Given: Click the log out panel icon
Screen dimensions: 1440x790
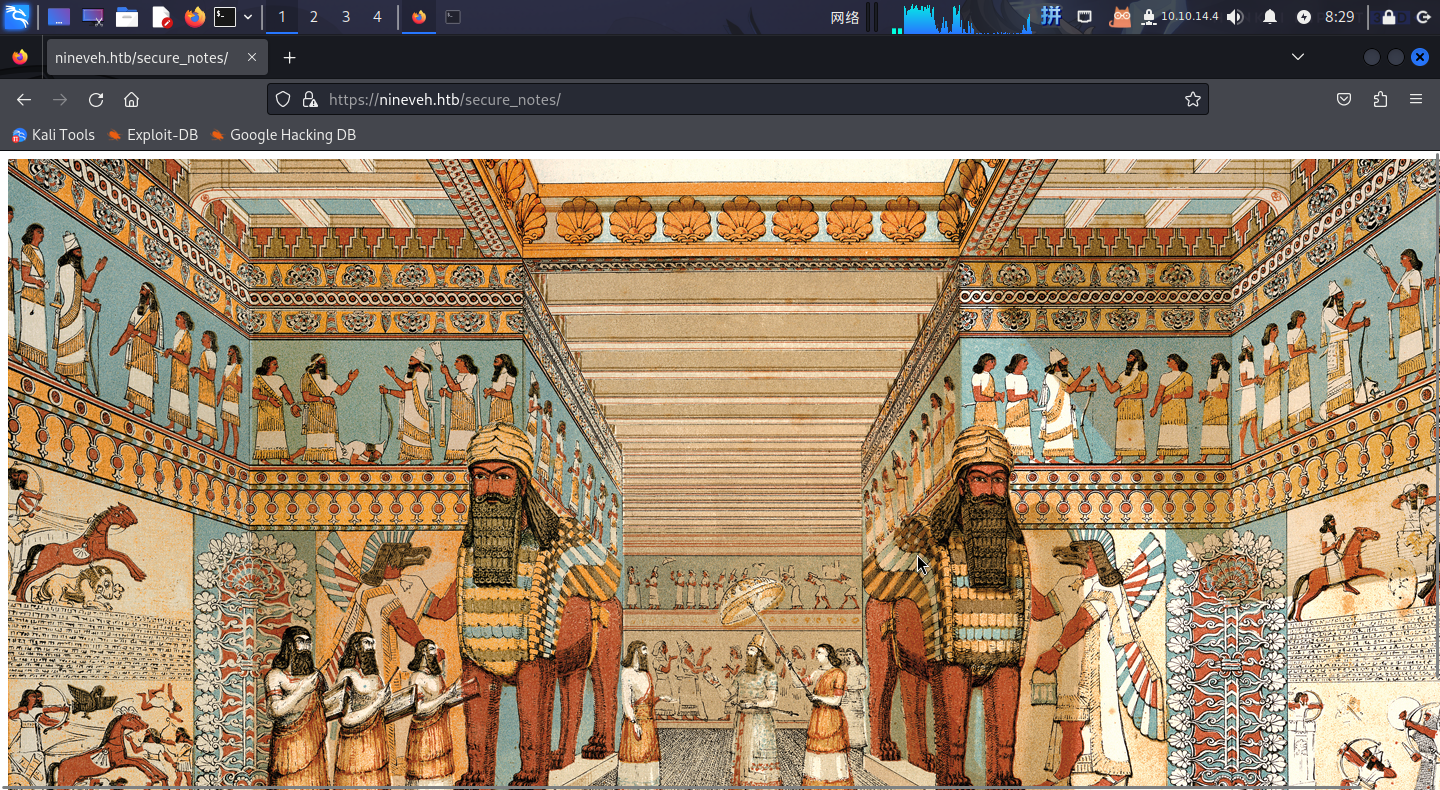Looking at the screenshot, I should tap(1423, 17).
